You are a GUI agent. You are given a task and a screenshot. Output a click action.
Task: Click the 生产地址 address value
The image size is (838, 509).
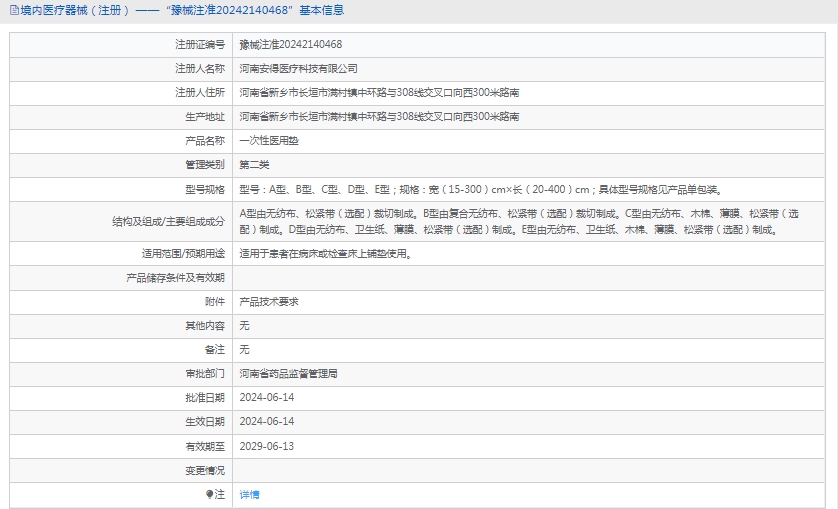pyautogui.click(x=378, y=117)
